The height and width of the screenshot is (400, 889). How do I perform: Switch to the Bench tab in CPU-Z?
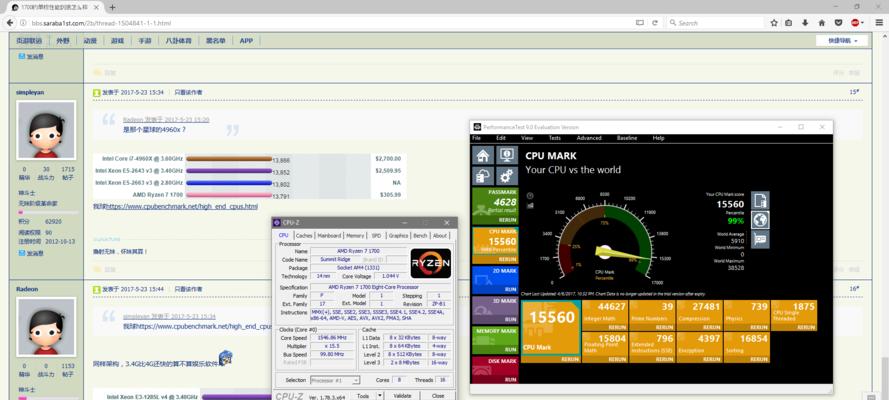point(420,236)
